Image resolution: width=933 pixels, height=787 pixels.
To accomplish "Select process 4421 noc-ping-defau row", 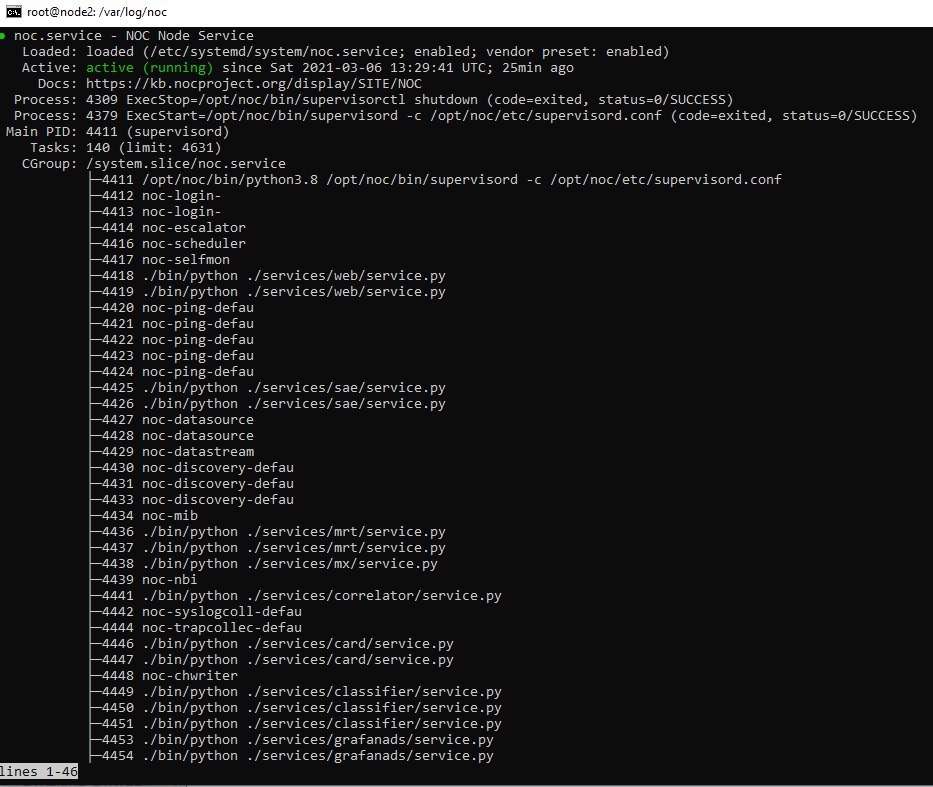I will coord(172,324).
